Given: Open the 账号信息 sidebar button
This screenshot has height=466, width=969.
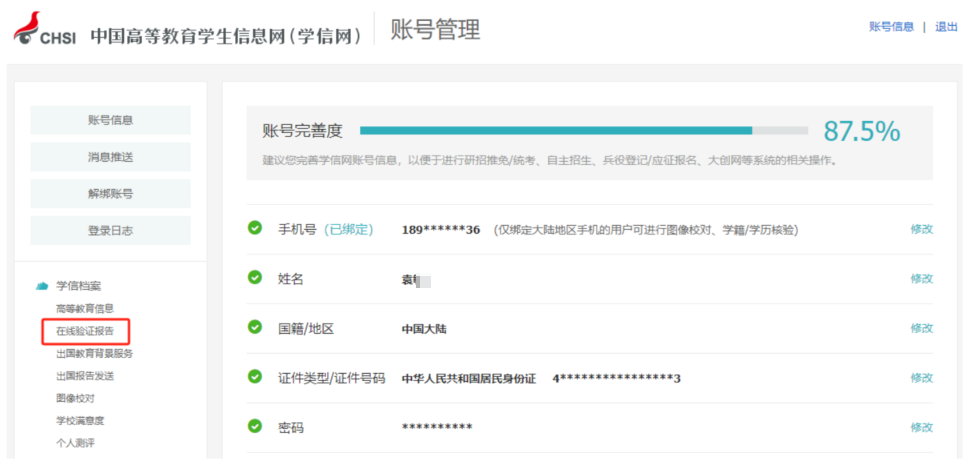Looking at the screenshot, I should 111,120.
